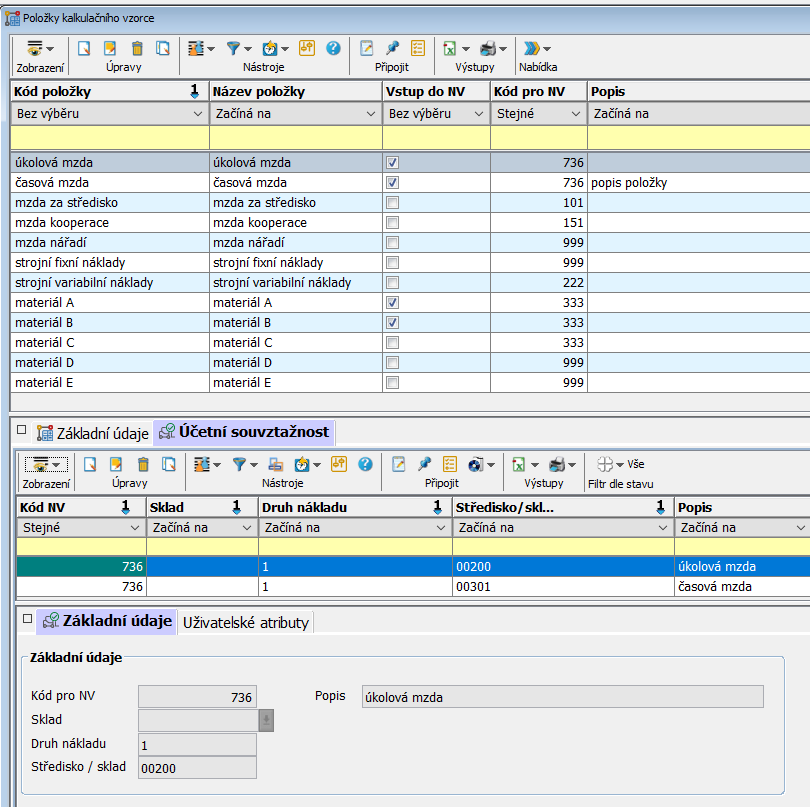810x807 pixels.
Task: Click disc icon in lower Připojit group
Action: 476,464
